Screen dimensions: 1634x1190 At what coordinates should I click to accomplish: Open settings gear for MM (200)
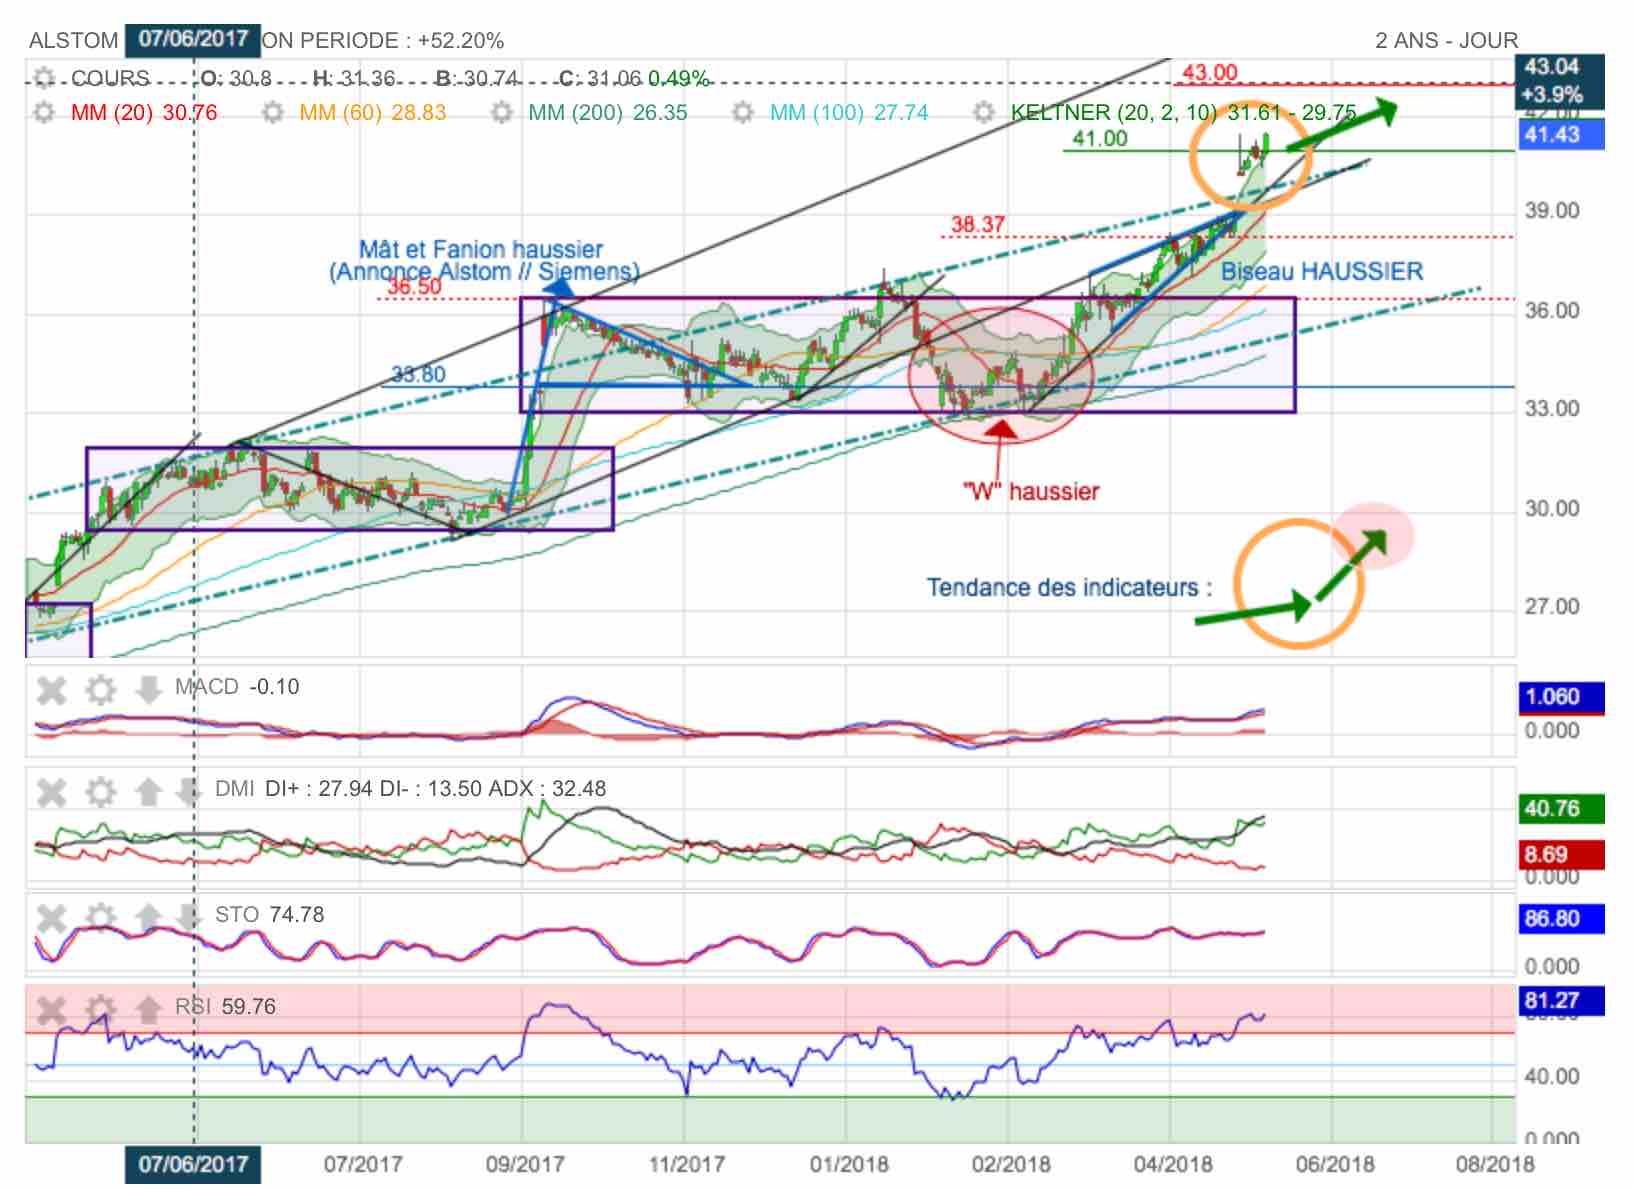tap(502, 112)
